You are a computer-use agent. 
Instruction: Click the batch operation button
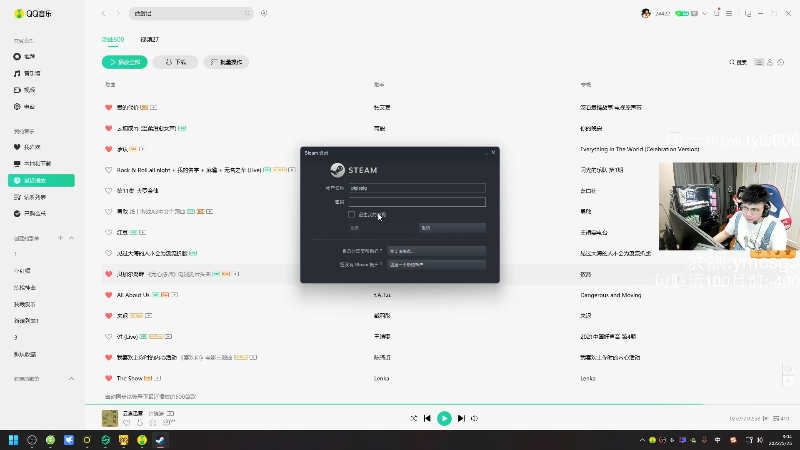click(x=226, y=62)
